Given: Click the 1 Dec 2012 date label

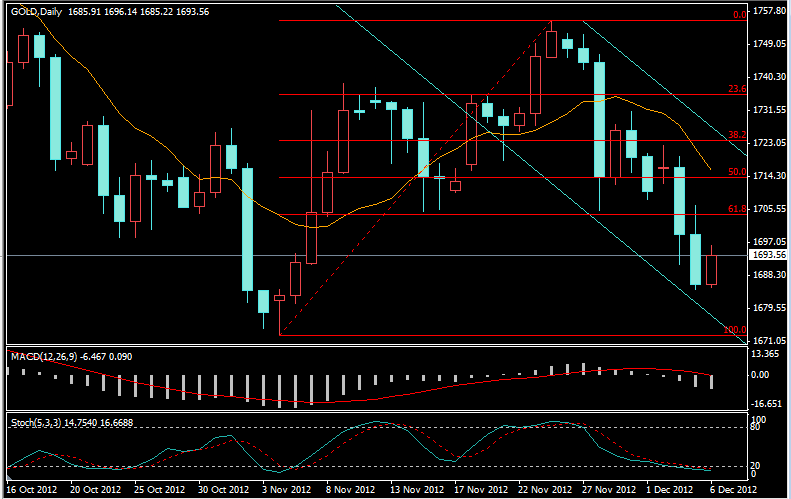Looking at the screenshot, I should (x=670, y=489).
